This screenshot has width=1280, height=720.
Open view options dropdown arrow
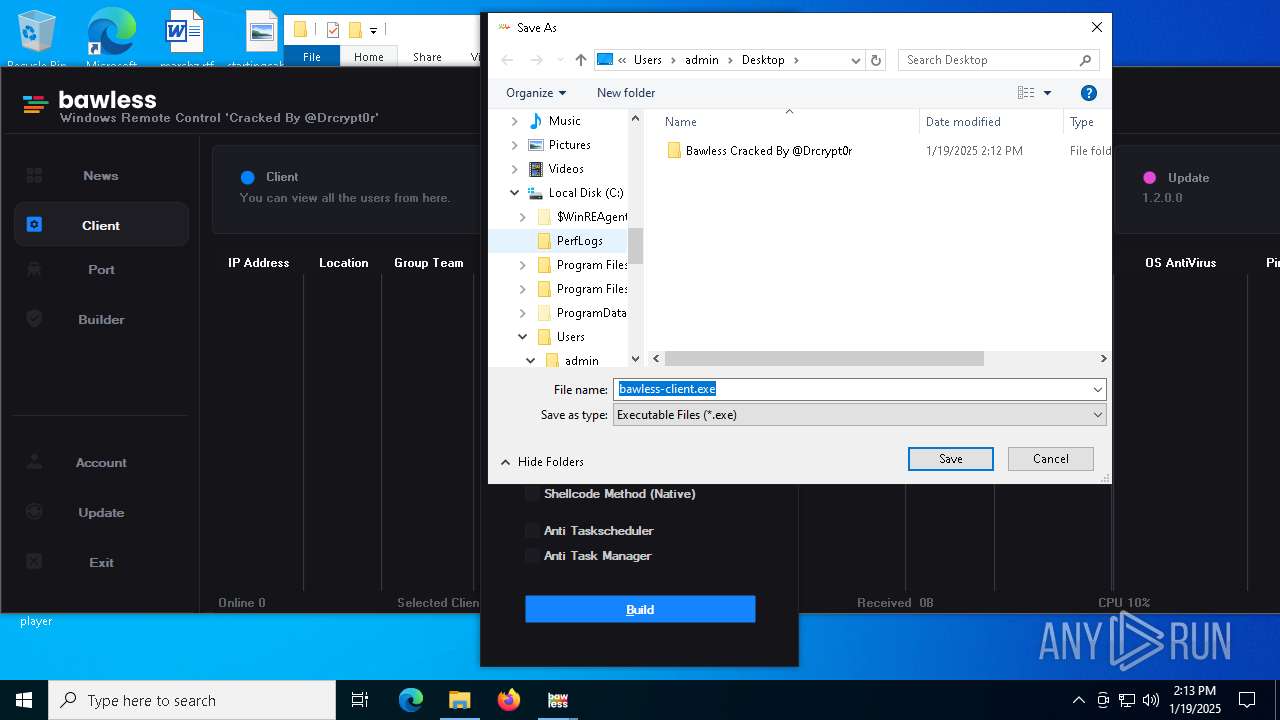[x=1047, y=93]
